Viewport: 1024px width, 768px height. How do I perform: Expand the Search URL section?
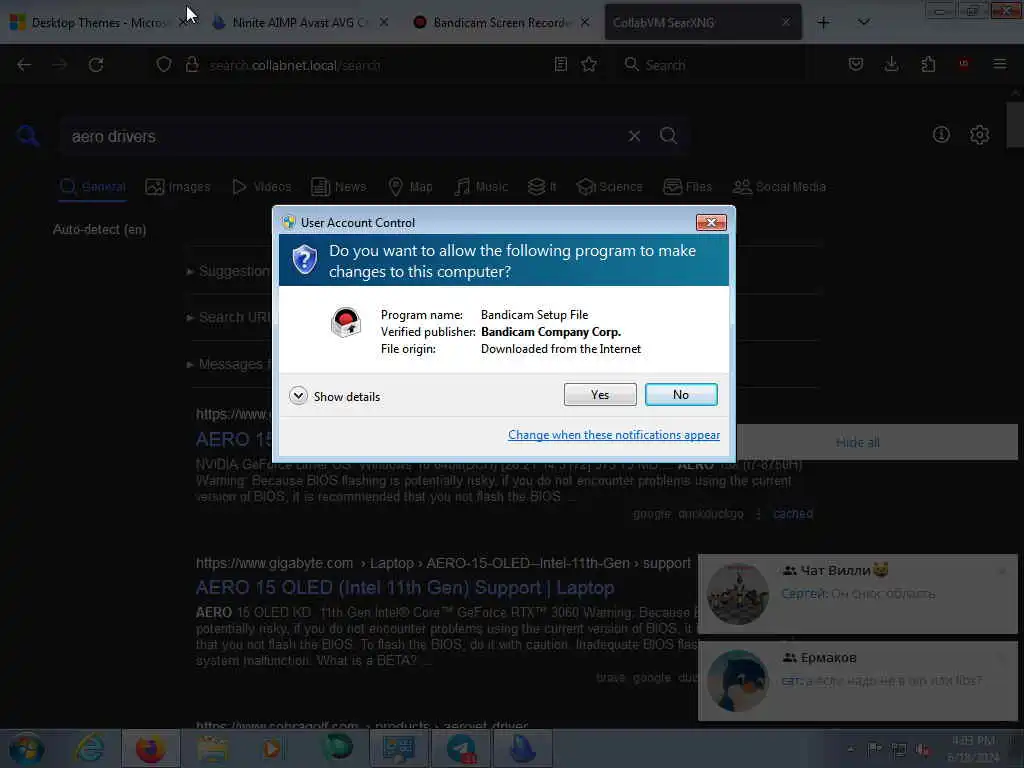tap(228, 317)
